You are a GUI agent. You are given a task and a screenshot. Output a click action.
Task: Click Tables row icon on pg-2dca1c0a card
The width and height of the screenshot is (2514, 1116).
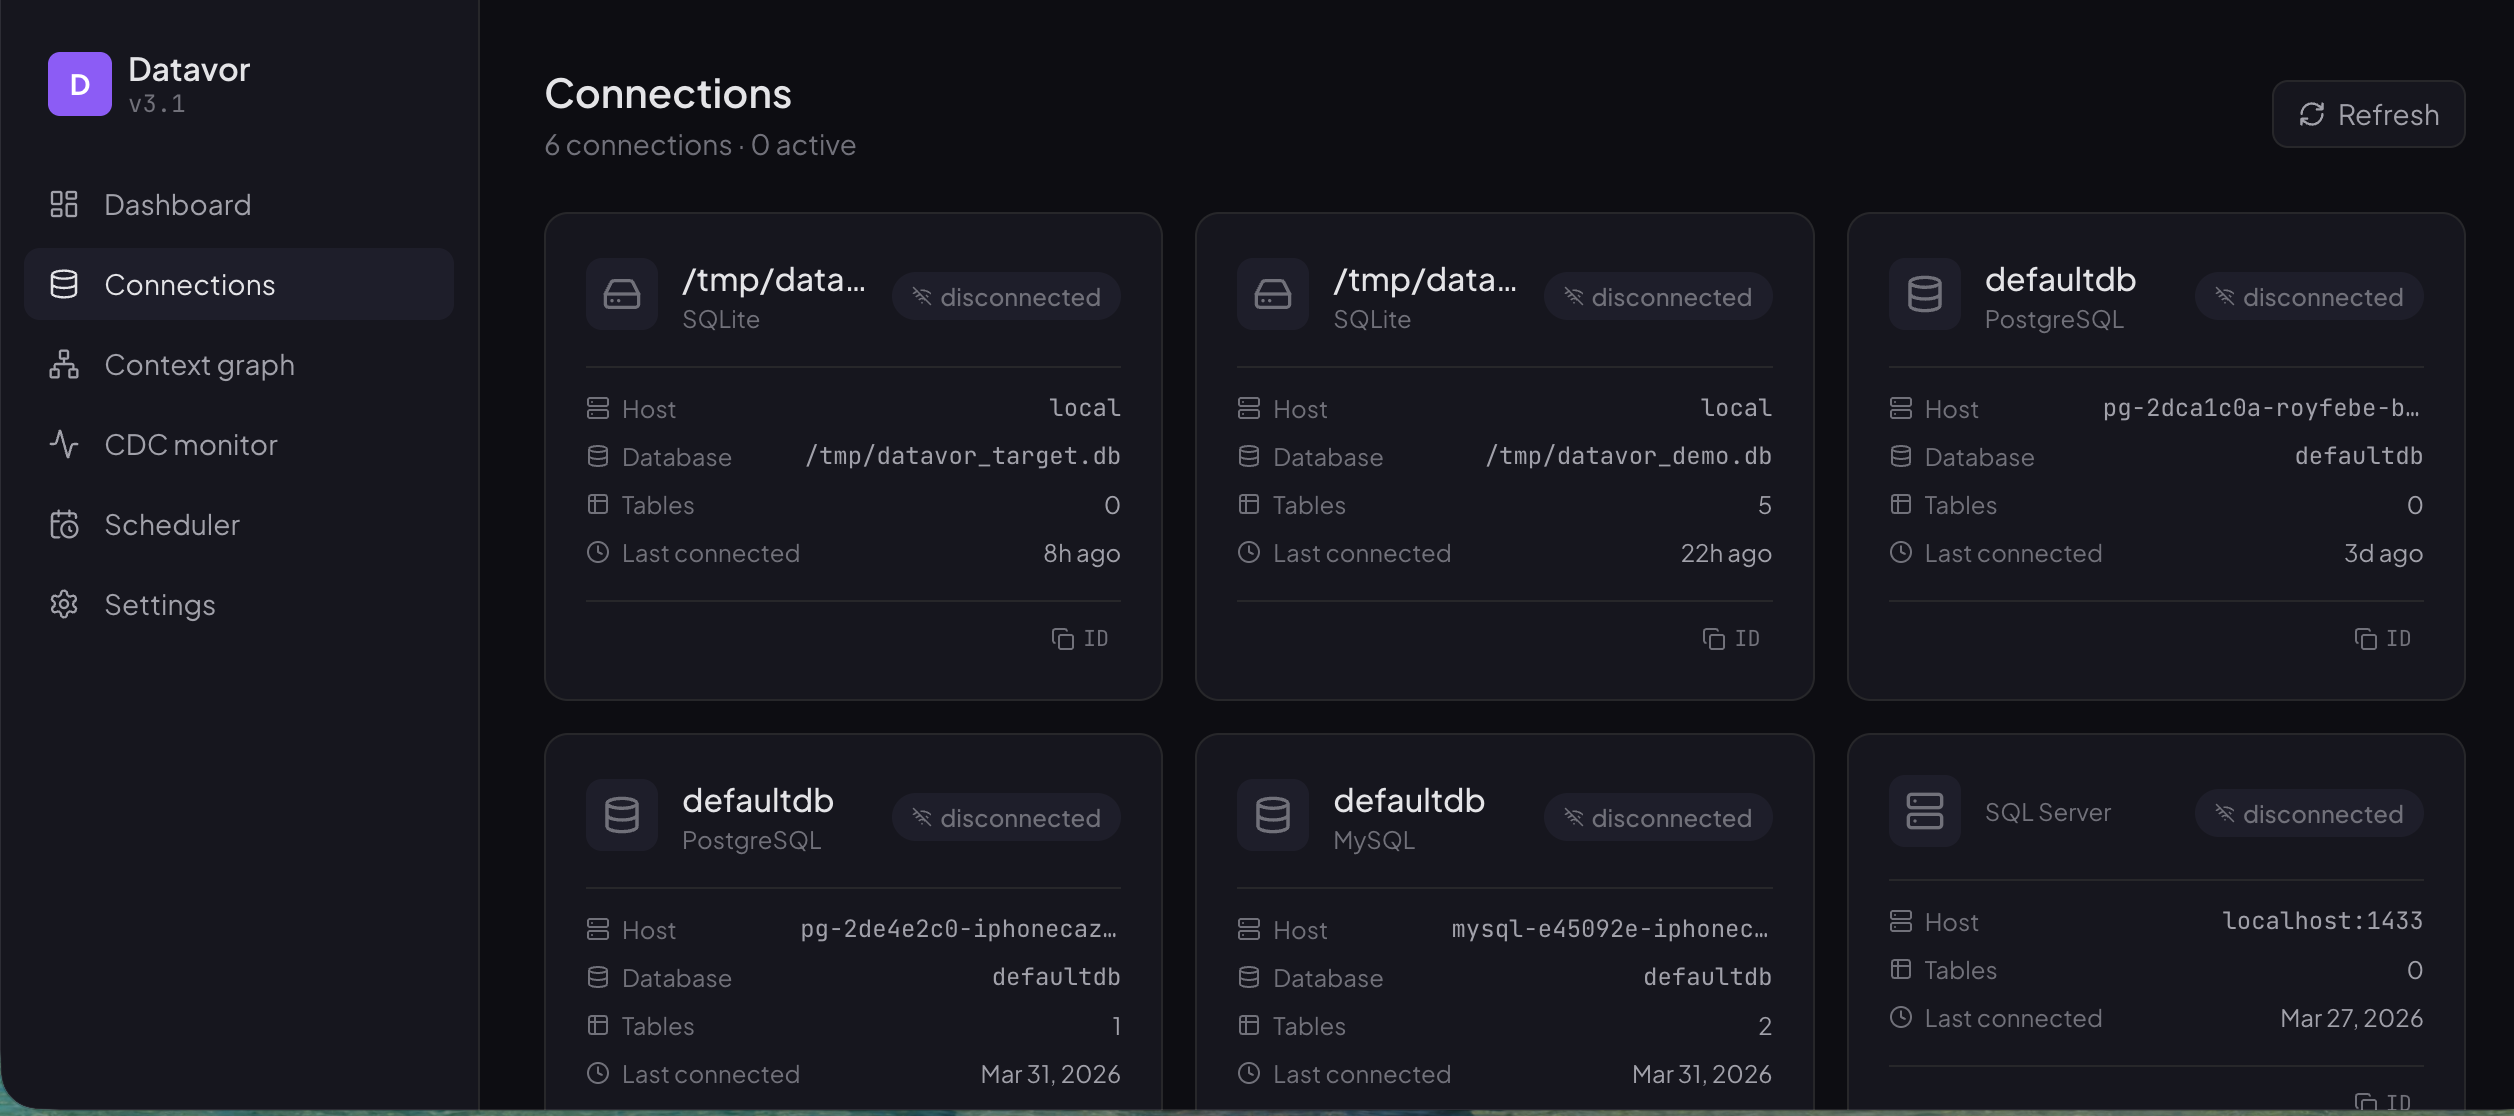pyautogui.click(x=1901, y=504)
